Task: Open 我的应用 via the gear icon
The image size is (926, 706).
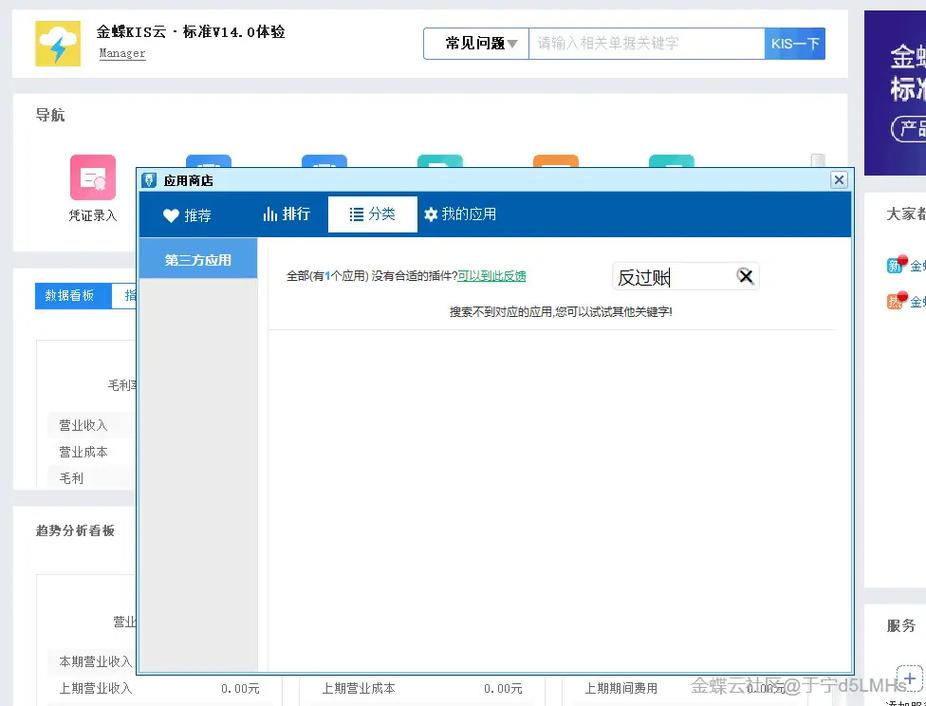Action: point(429,214)
